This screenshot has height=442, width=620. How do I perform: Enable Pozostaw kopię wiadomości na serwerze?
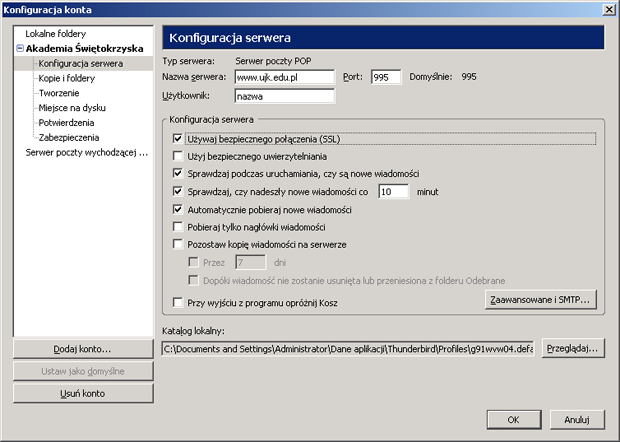point(178,244)
